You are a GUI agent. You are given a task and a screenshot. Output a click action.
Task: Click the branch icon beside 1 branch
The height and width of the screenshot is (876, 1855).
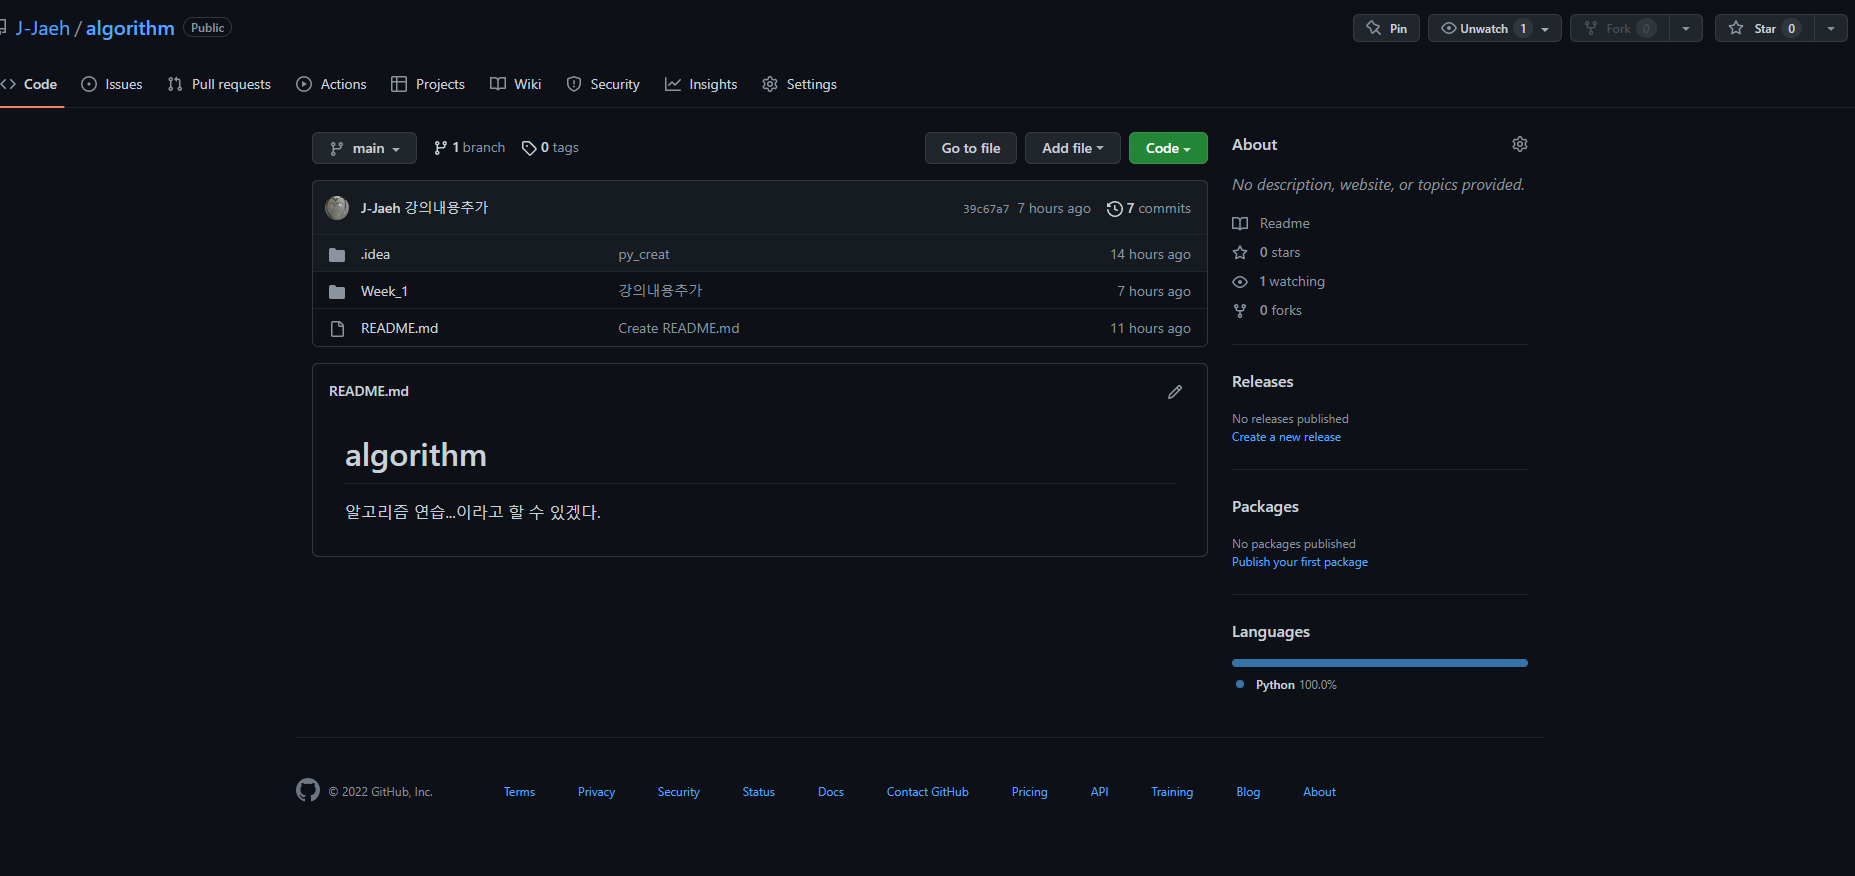tap(440, 148)
